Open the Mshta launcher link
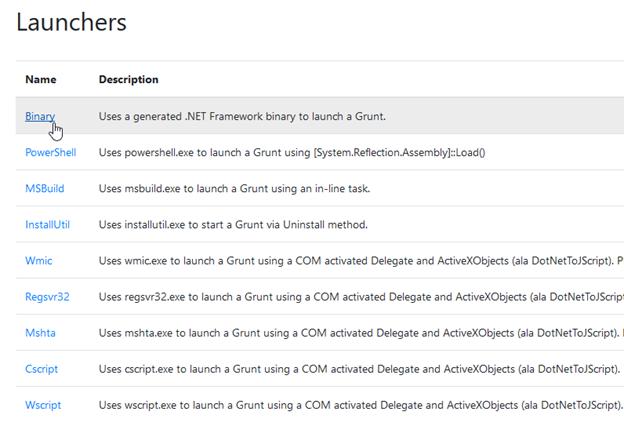 [x=41, y=332]
